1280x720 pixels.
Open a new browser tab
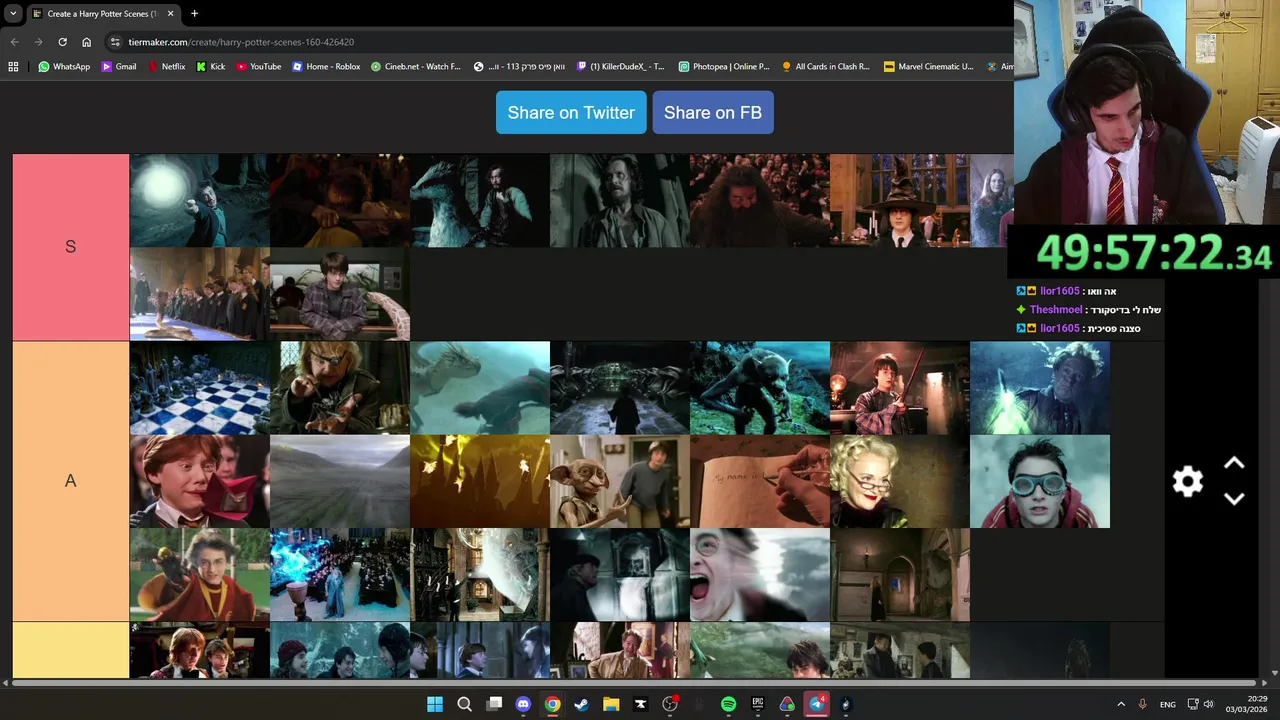coord(194,14)
